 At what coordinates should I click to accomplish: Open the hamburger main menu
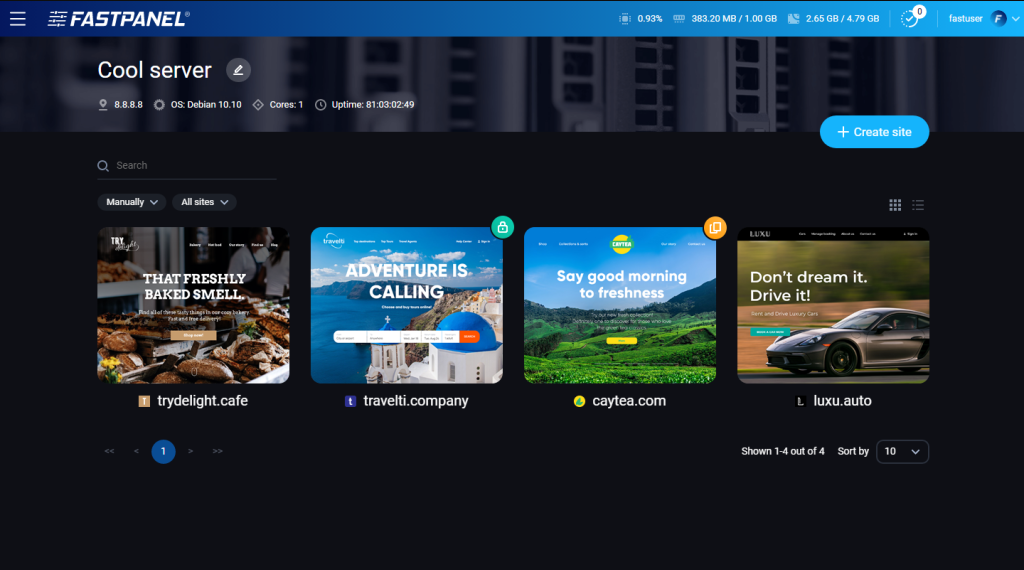[x=18, y=19]
